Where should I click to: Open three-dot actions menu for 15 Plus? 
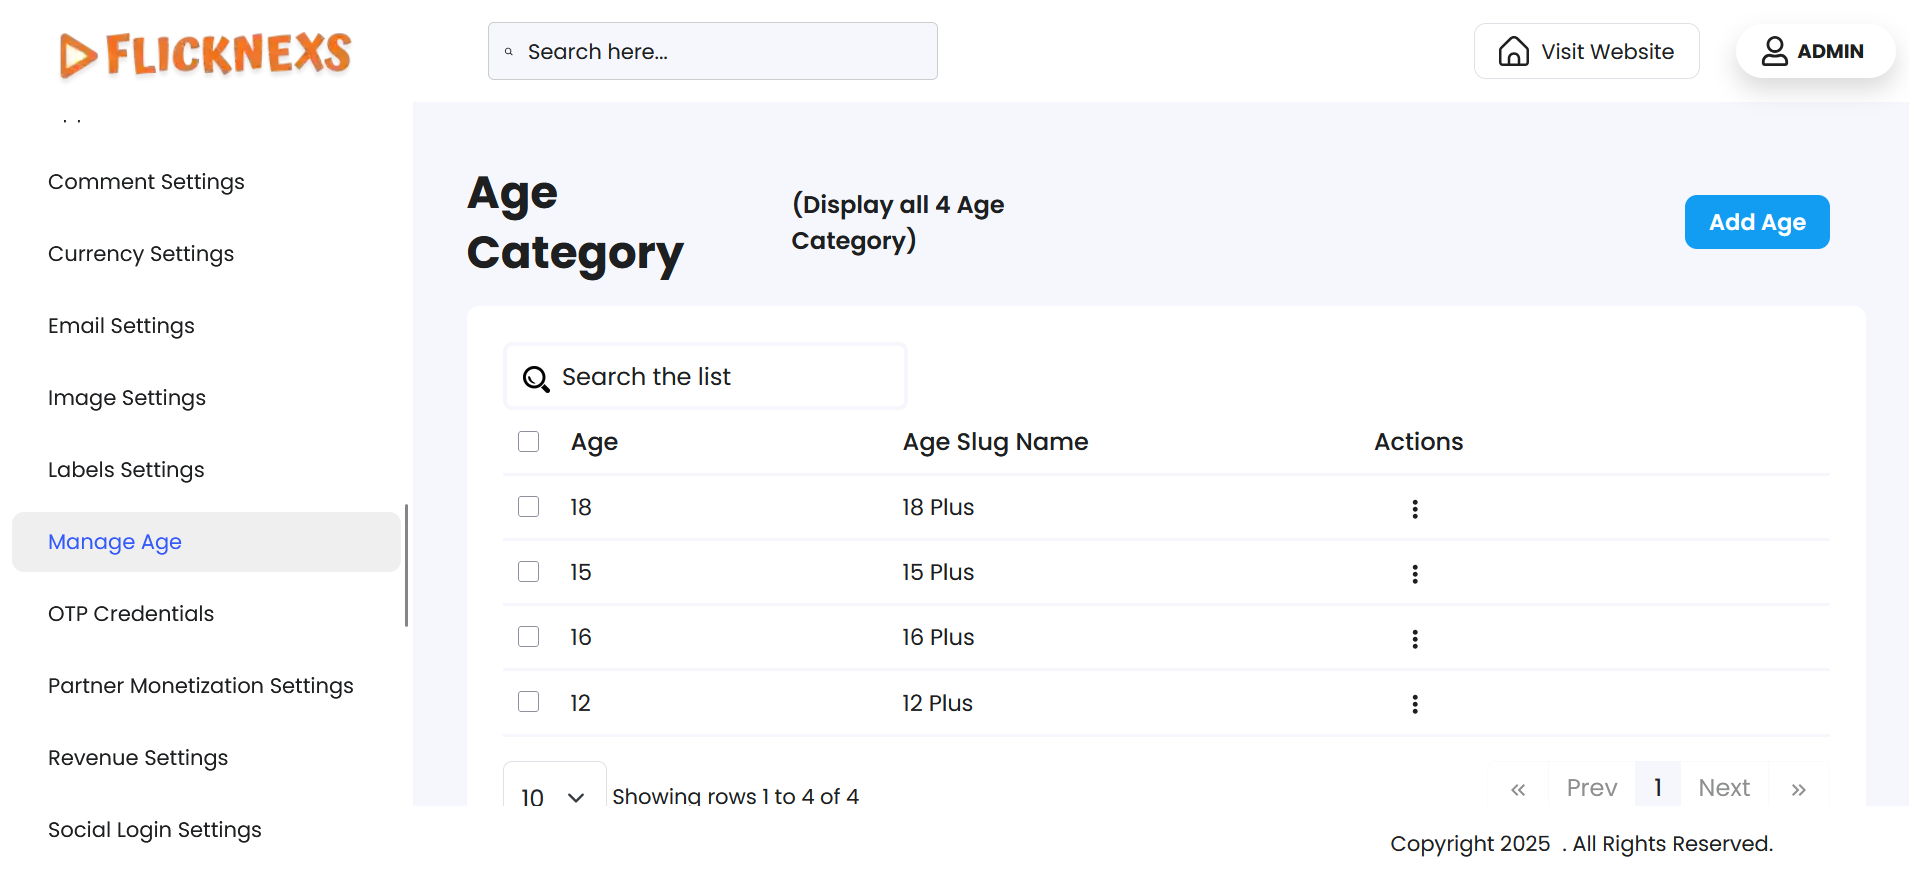point(1414,574)
